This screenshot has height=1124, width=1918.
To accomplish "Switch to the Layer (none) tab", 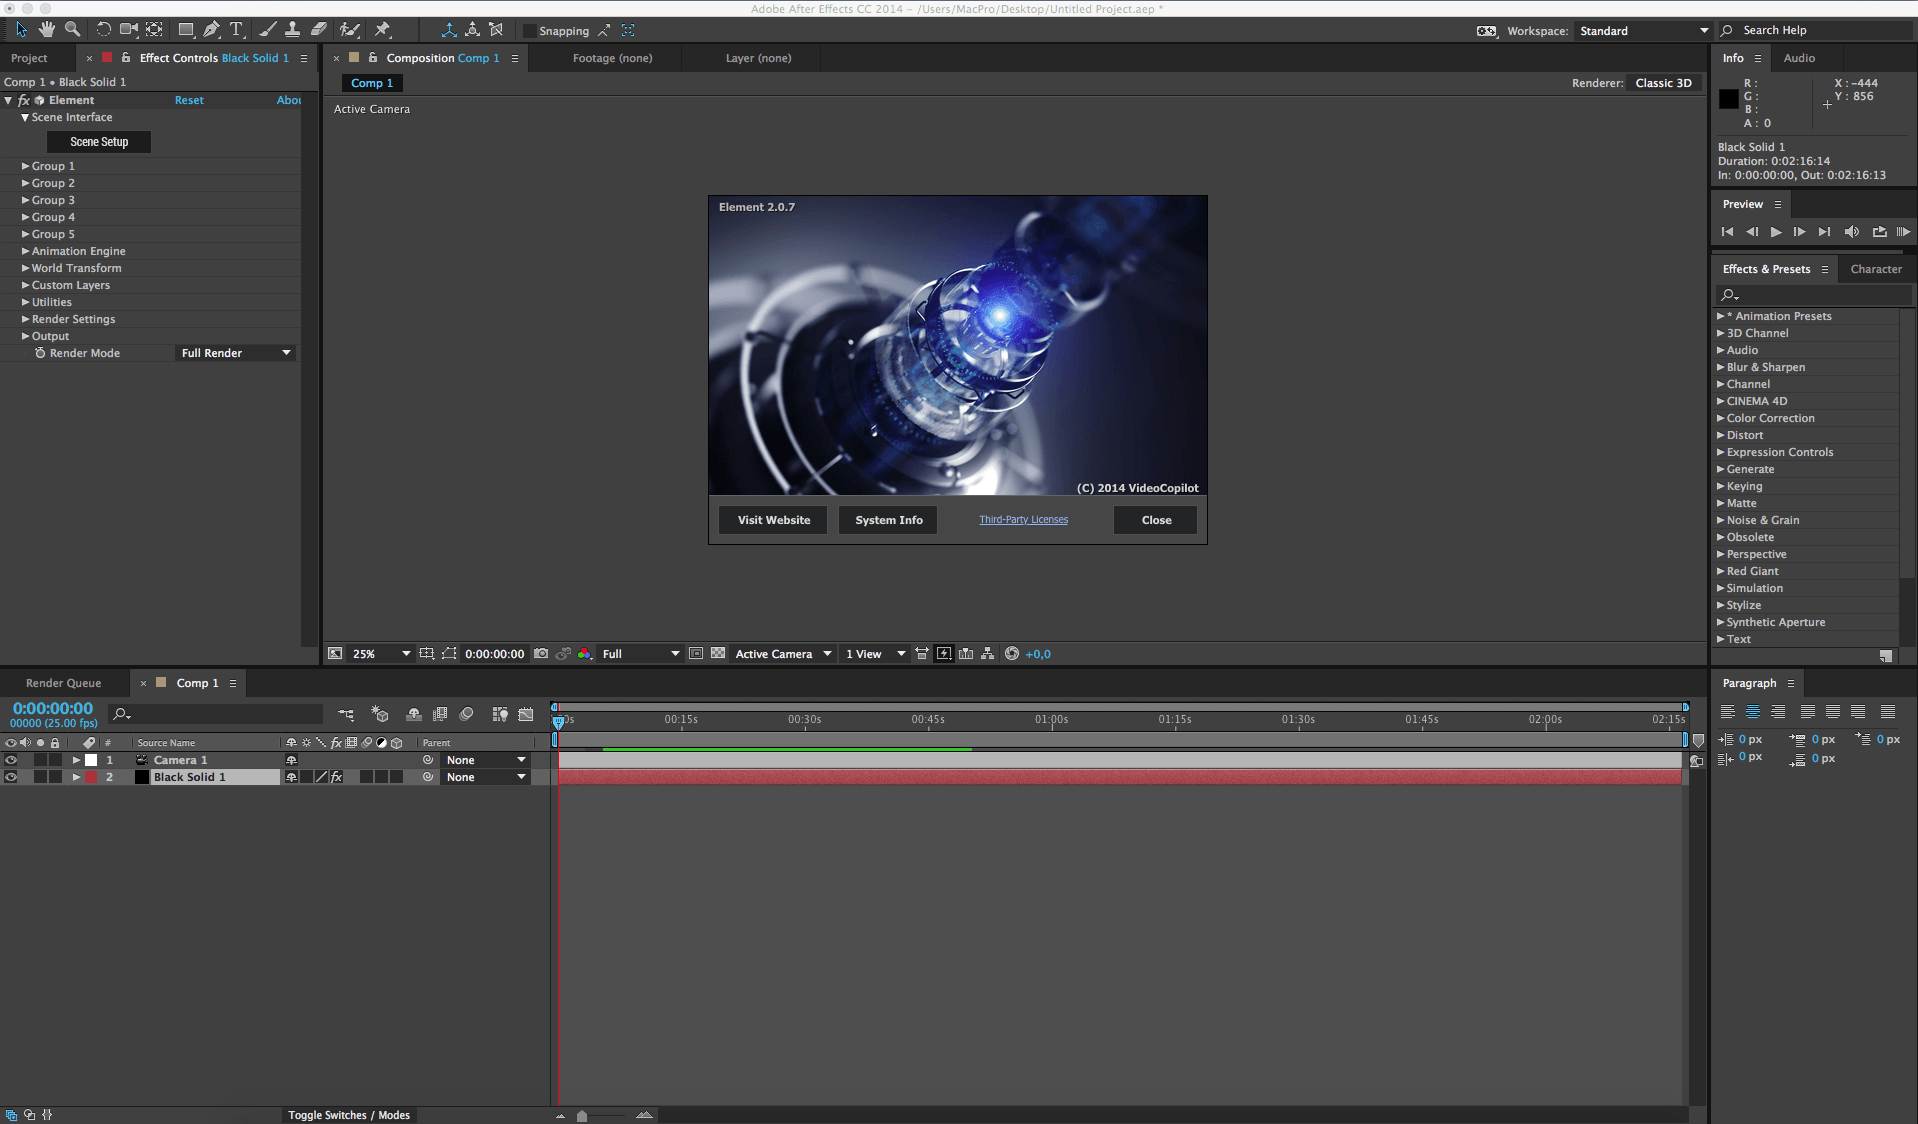I will [758, 58].
